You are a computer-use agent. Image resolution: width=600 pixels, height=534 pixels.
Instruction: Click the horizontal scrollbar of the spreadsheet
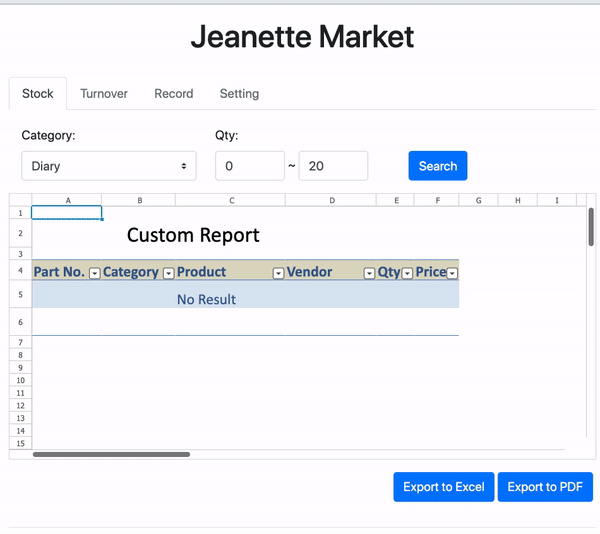(111, 454)
